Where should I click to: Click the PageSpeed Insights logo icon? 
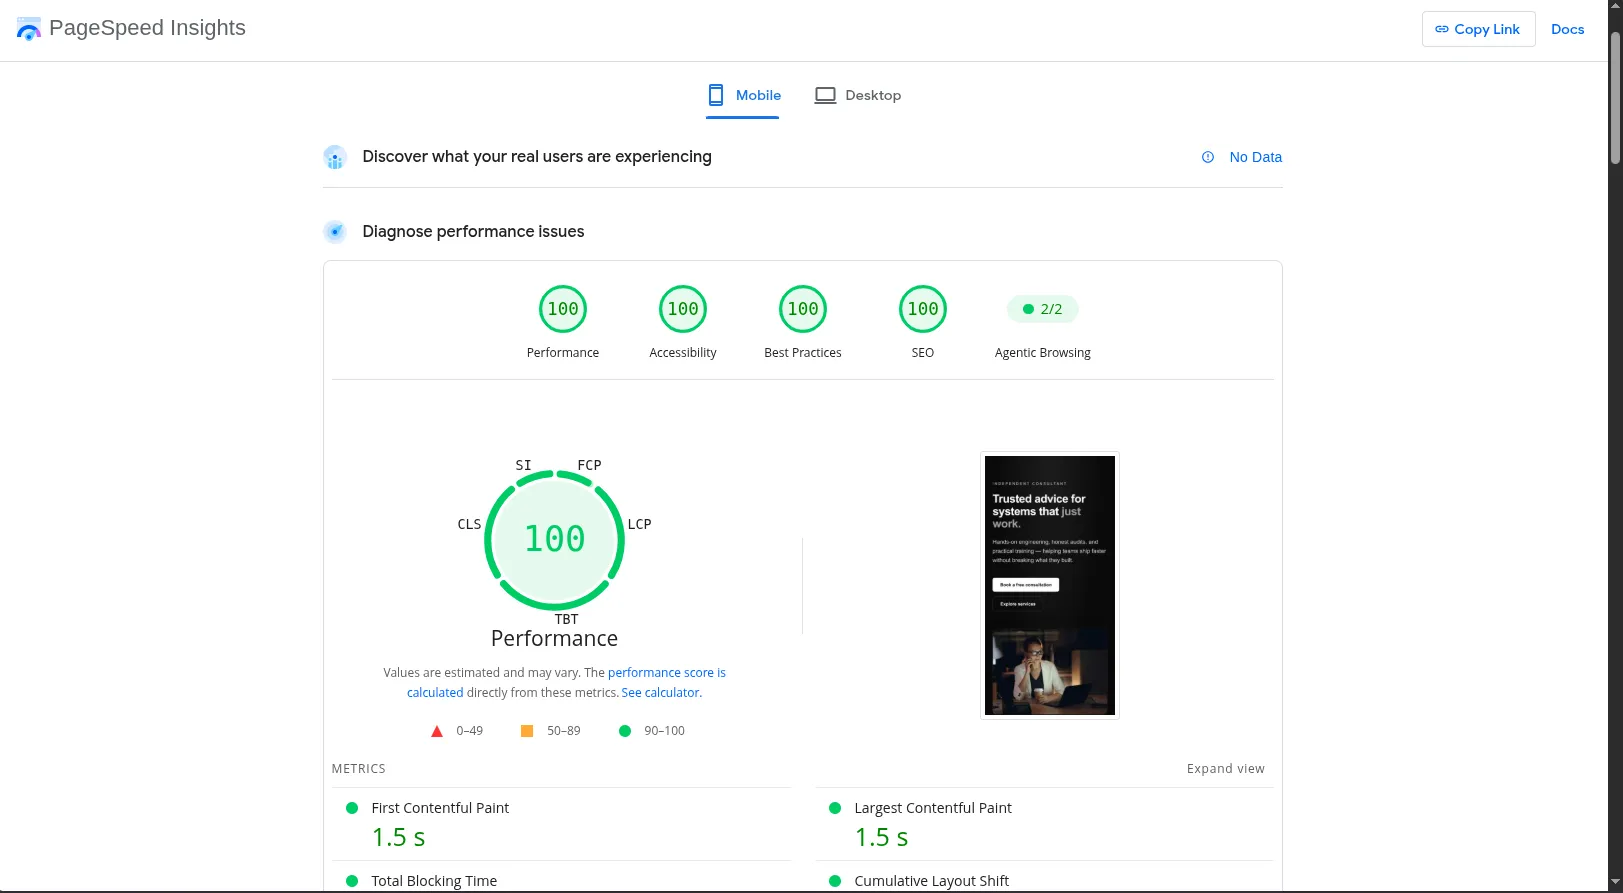[29, 29]
